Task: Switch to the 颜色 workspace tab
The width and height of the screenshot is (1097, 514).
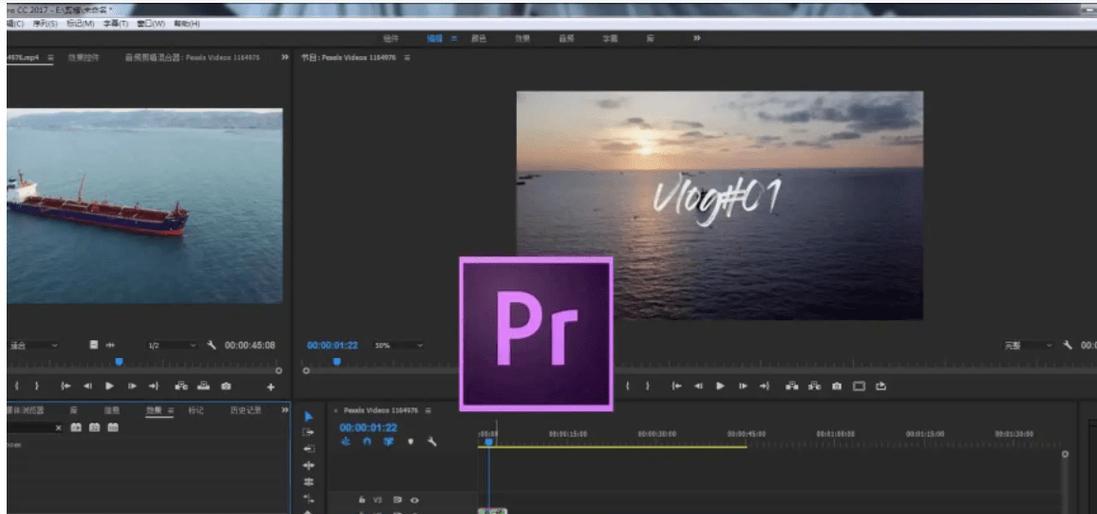Action: click(x=479, y=38)
